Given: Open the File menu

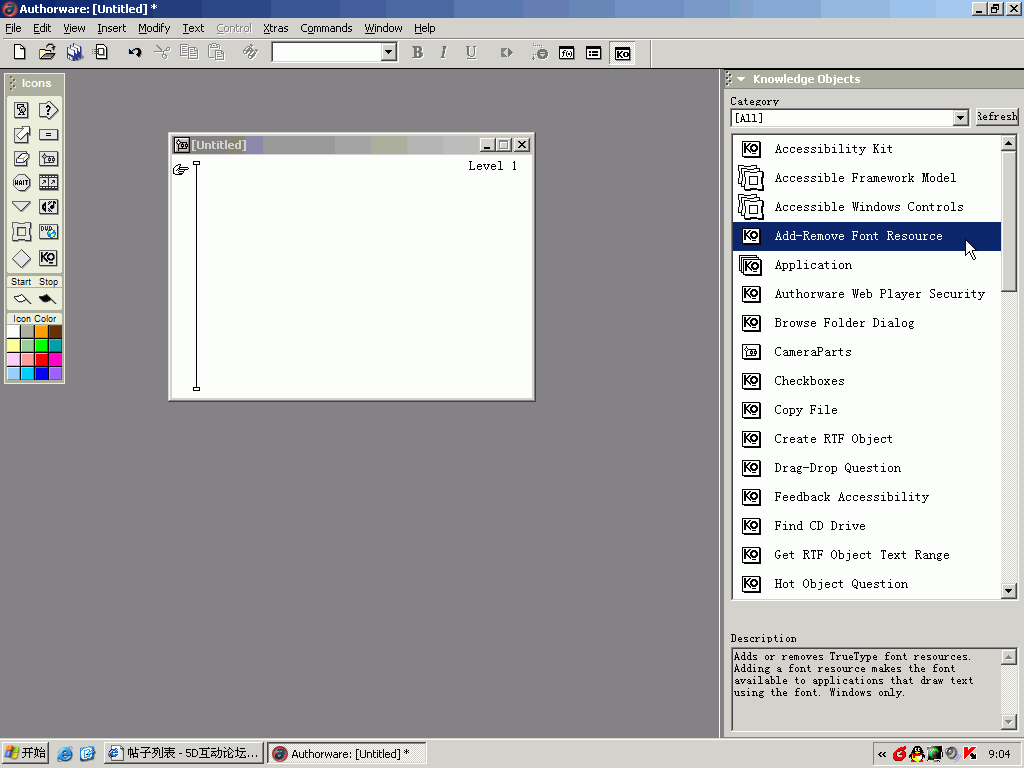Looking at the screenshot, I should (x=13, y=28).
